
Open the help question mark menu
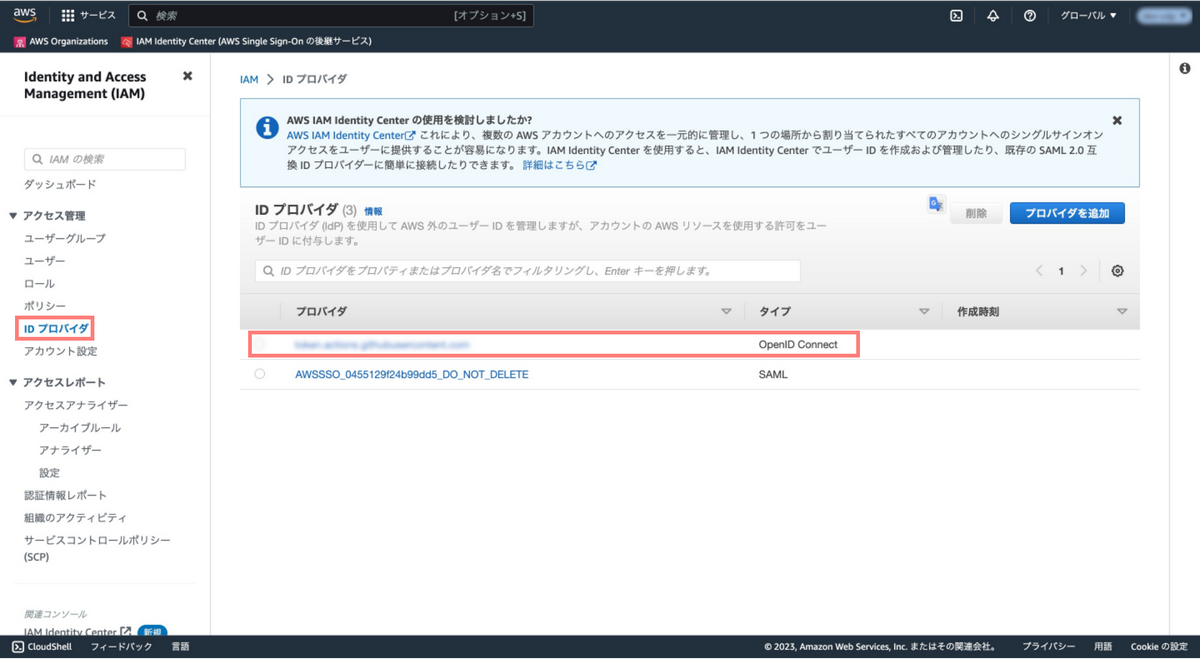[1030, 16]
